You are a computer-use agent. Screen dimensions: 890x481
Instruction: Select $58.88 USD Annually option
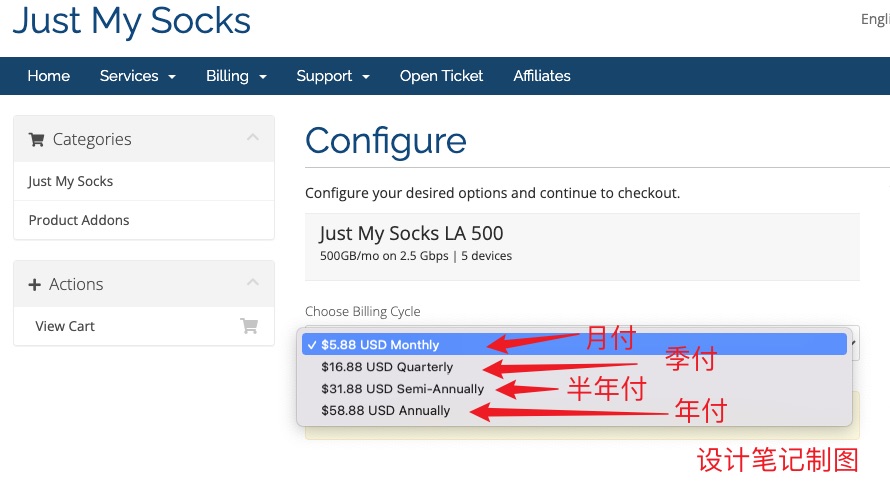coord(385,411)
